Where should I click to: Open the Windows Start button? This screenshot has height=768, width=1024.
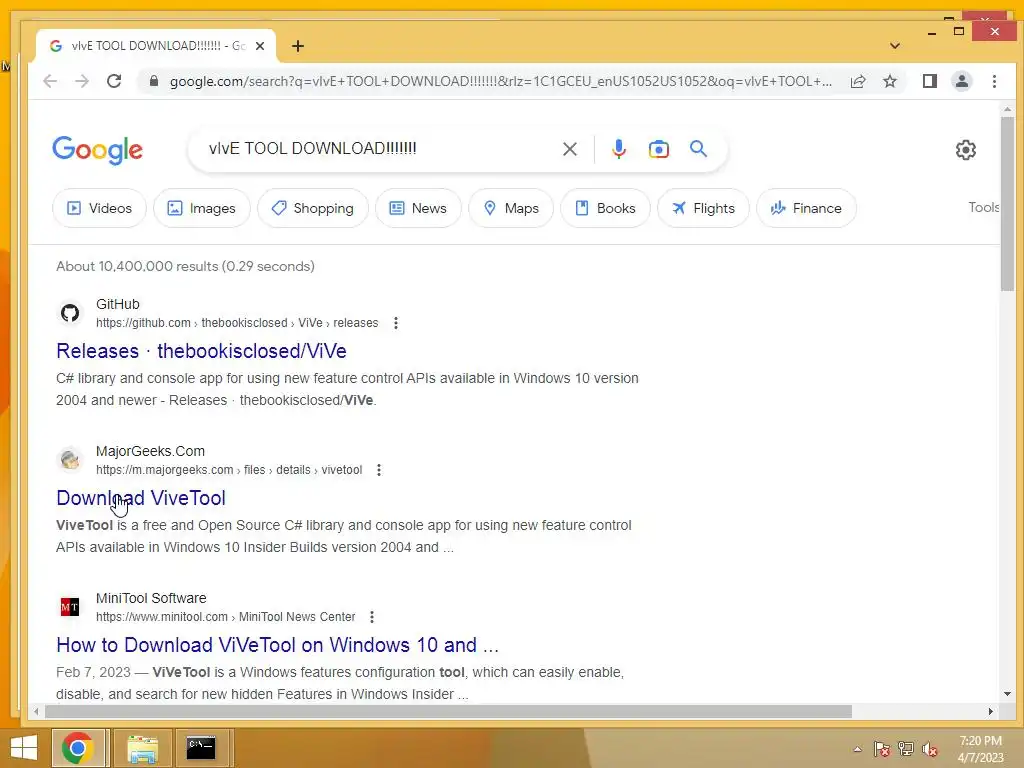click(x=24, y=748)
